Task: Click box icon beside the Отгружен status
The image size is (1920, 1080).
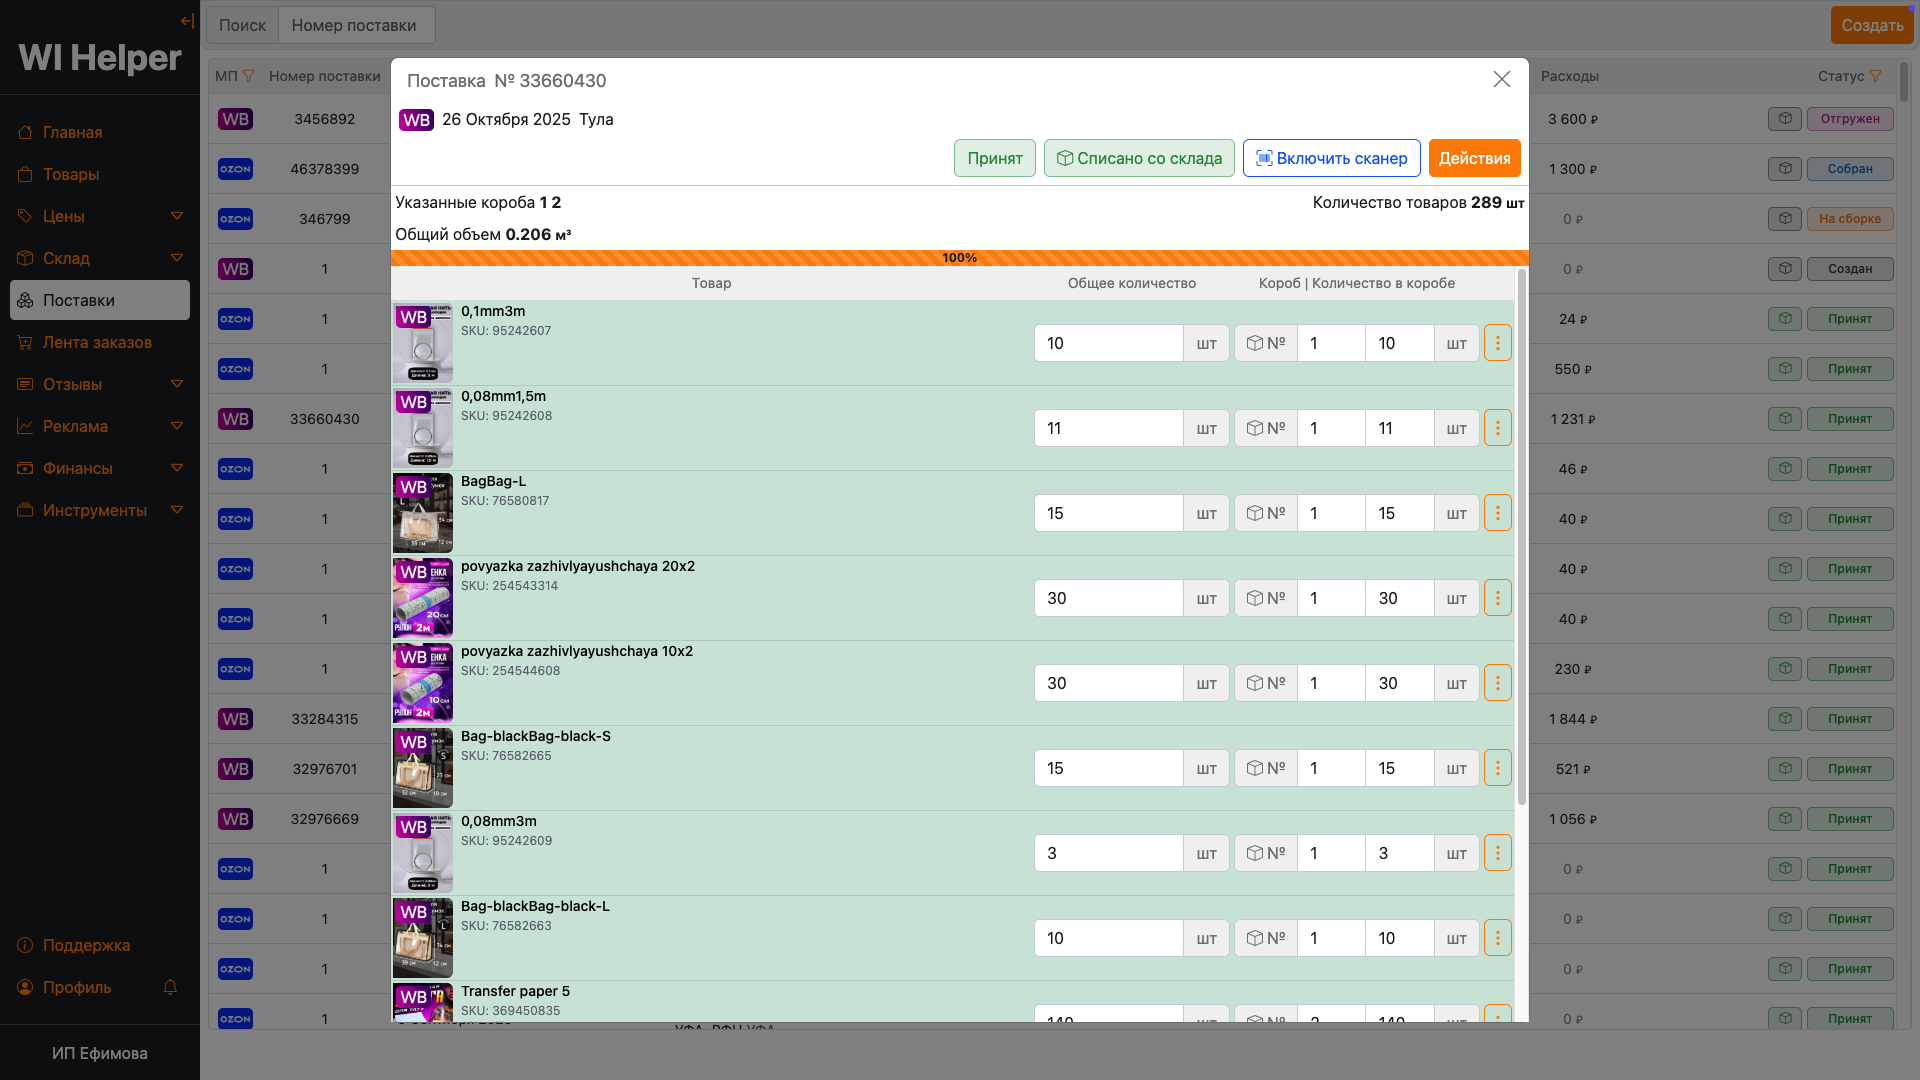Action: coord(1784,119)
